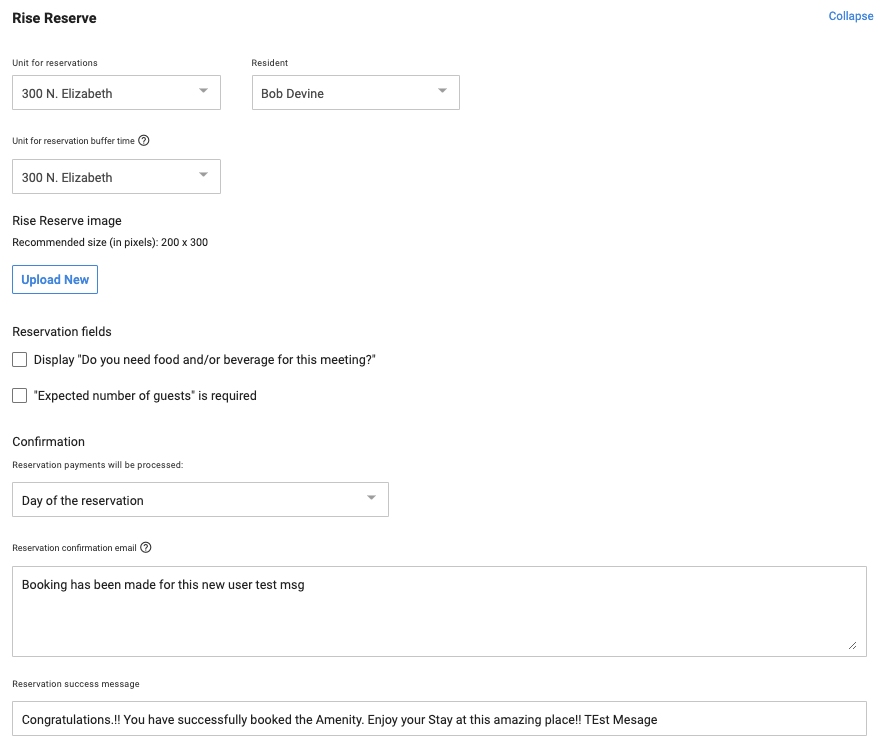Image resolution: width=886 pixels, height=752 pixels.
Task: Click arrow icon in Unit for reservations dropdown
Action: 203,92
